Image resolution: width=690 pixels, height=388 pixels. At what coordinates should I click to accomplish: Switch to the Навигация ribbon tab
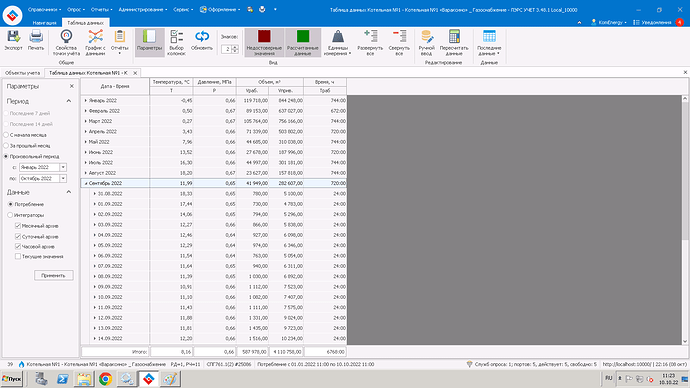tap(44, 22)
